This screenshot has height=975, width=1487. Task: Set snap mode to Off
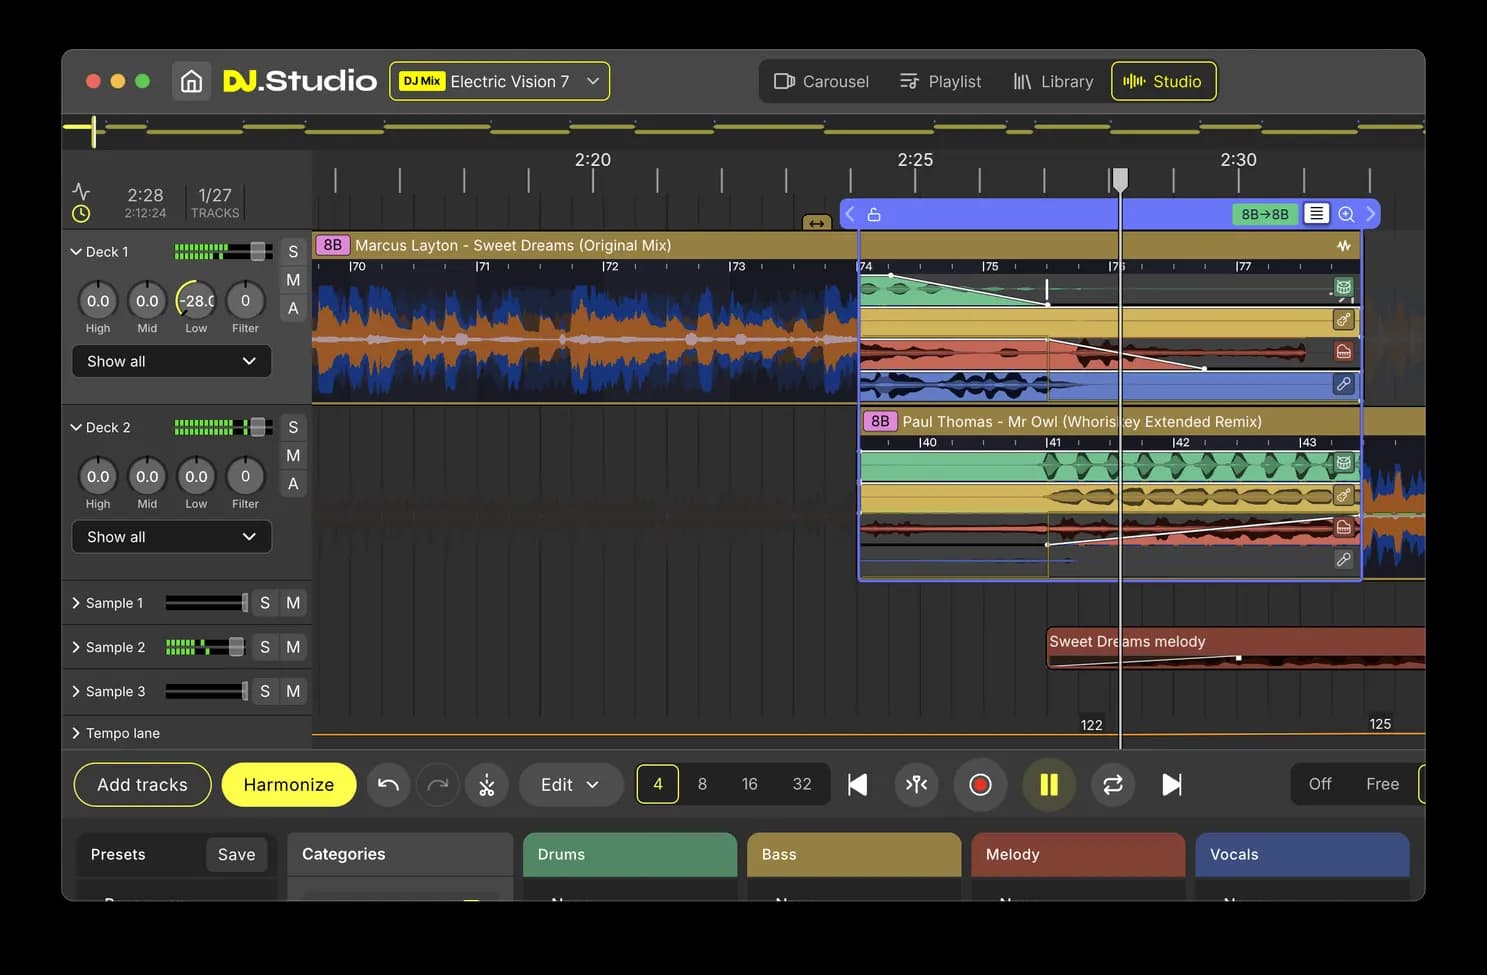tap(1320, 785)
